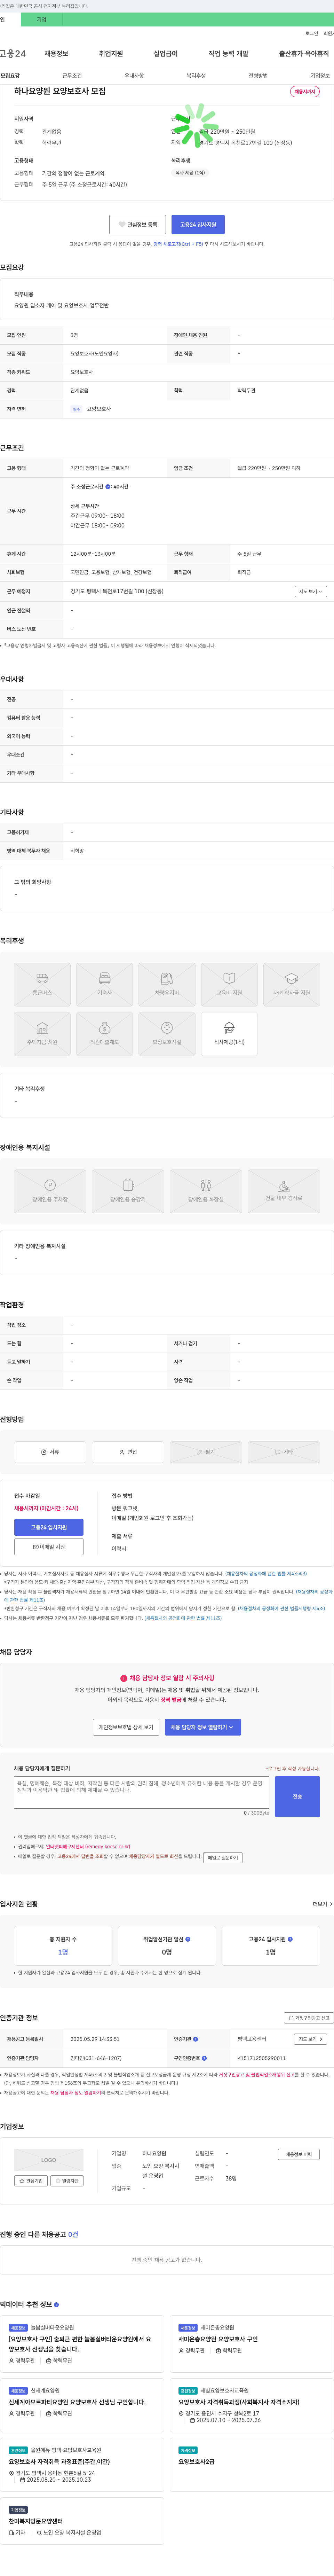This screenshot has height=2576, width=334.
Task: Switch to the 전형방법 tab
Action: click(x=258, y=76)
